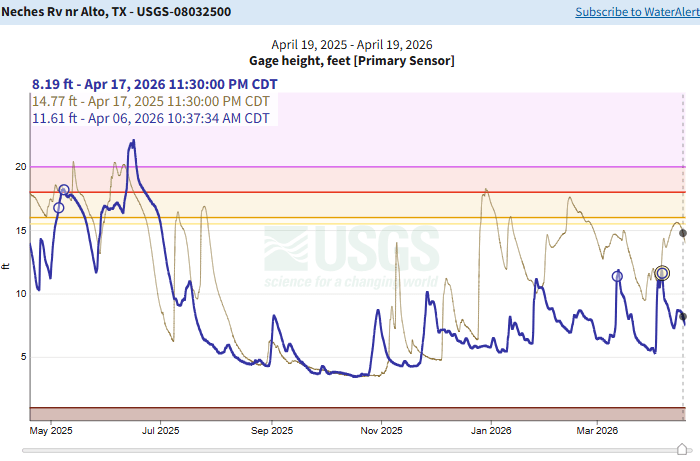The height and width of the screenshot is (461, 700).
Task: Click the Jul 2025 x-axis label
Action: tap(161, 431)
